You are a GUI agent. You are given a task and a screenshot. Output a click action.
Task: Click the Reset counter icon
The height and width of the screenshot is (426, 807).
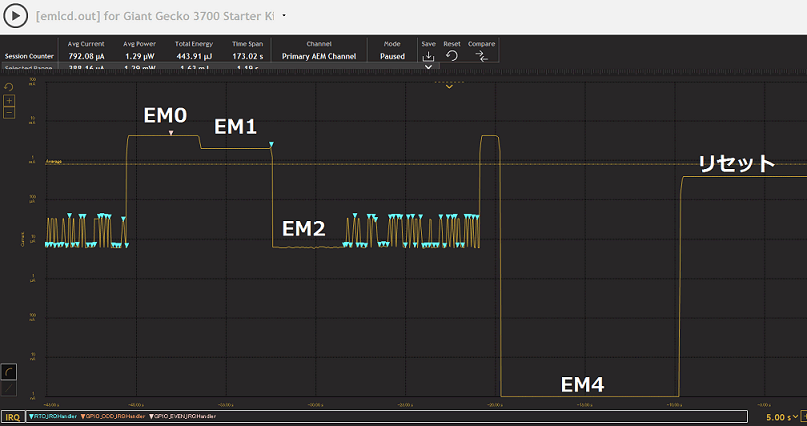click(452, 56)
